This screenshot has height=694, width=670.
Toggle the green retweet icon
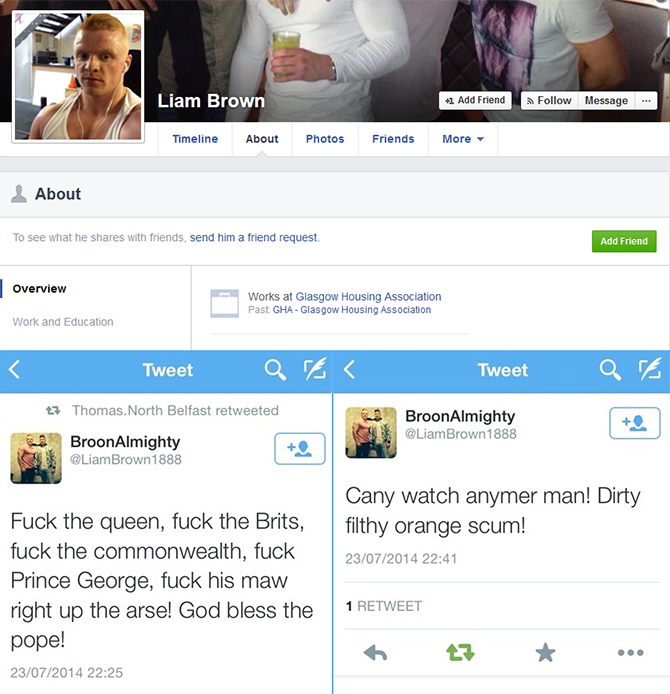coord(460,652)
